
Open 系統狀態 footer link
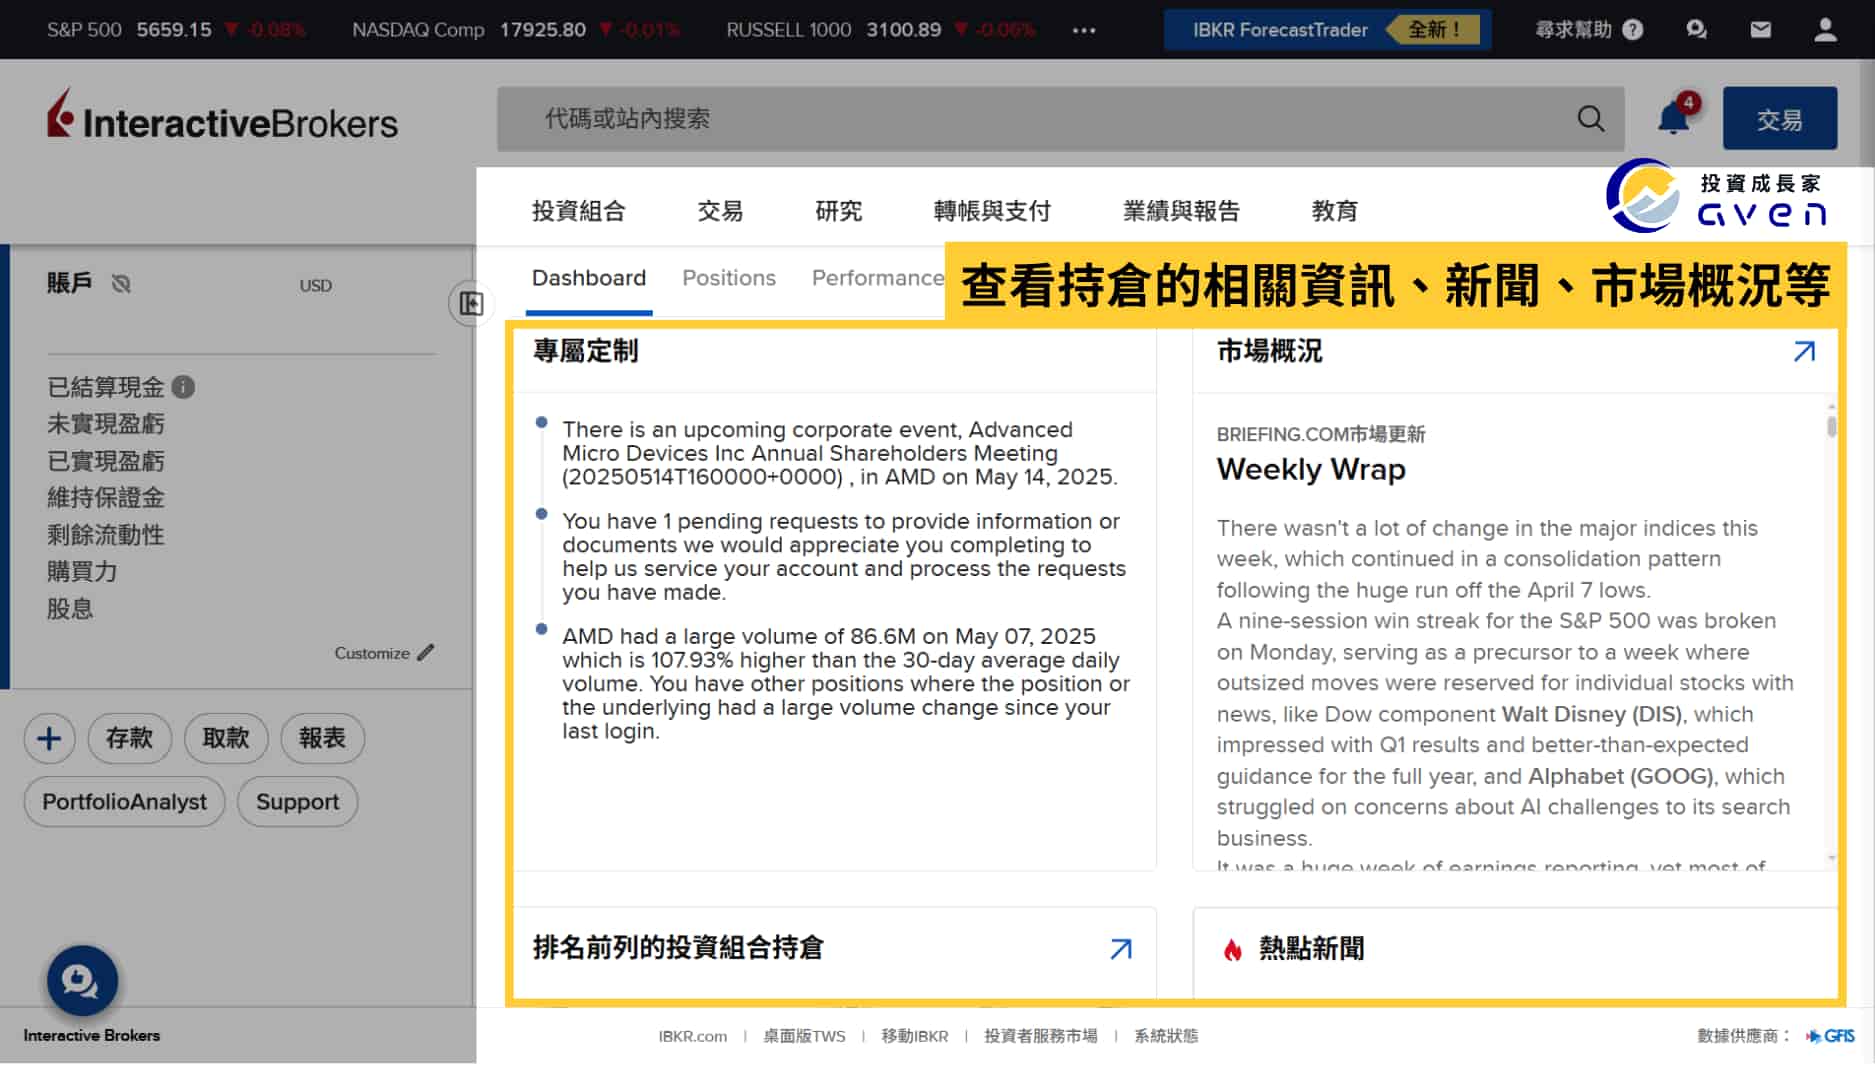coord(1166,1036)
